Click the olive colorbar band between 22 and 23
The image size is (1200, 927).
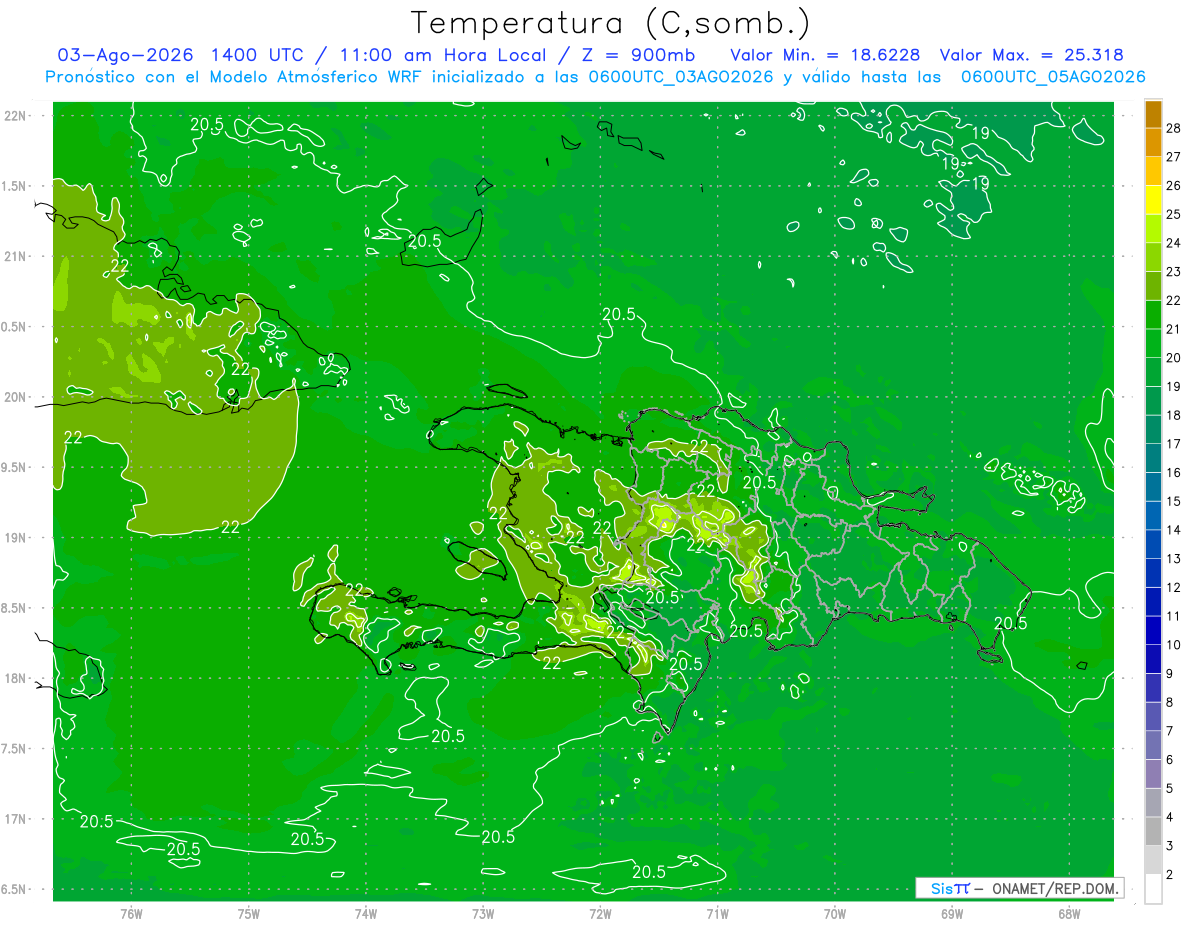coord(1153,286)
